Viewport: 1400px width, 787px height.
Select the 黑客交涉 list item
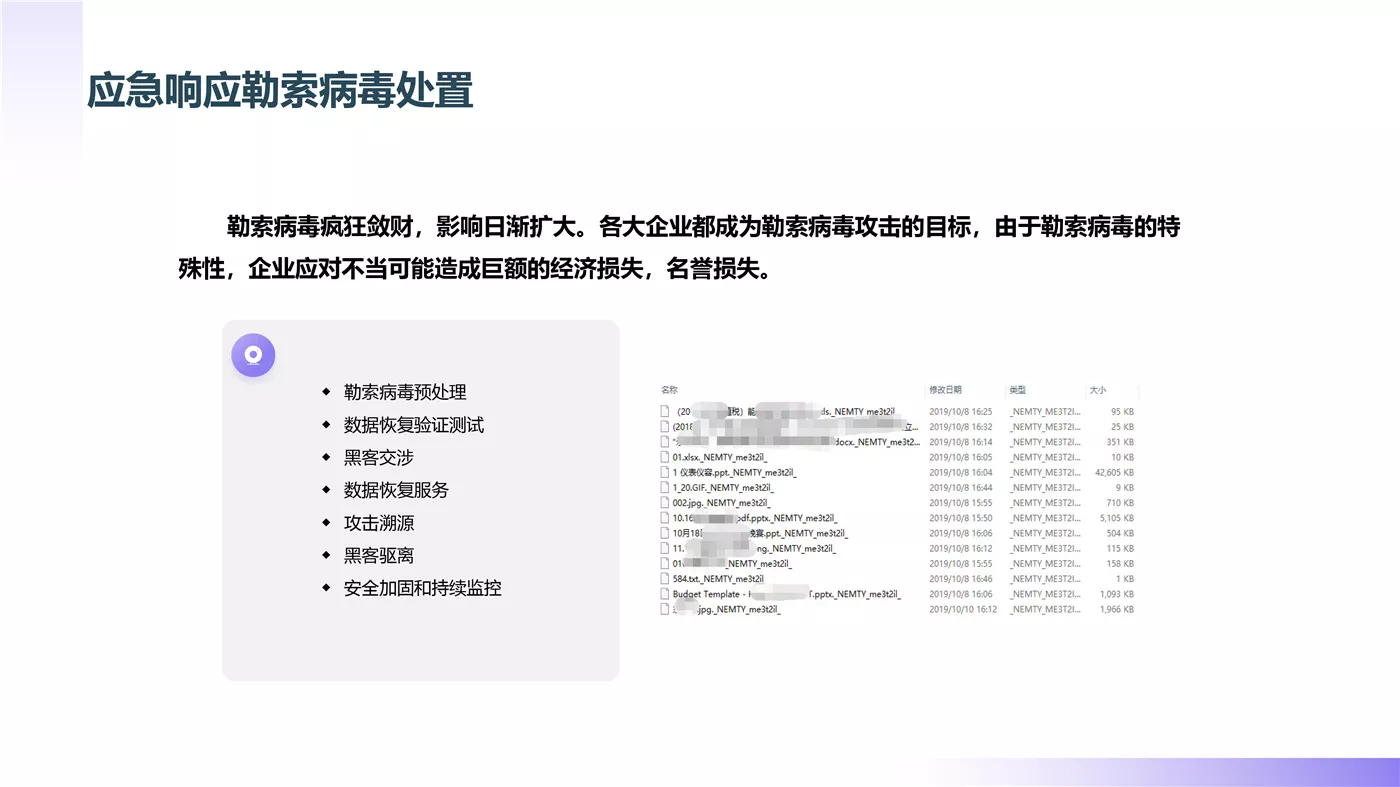pyautogui.click(x=379, y=457)
